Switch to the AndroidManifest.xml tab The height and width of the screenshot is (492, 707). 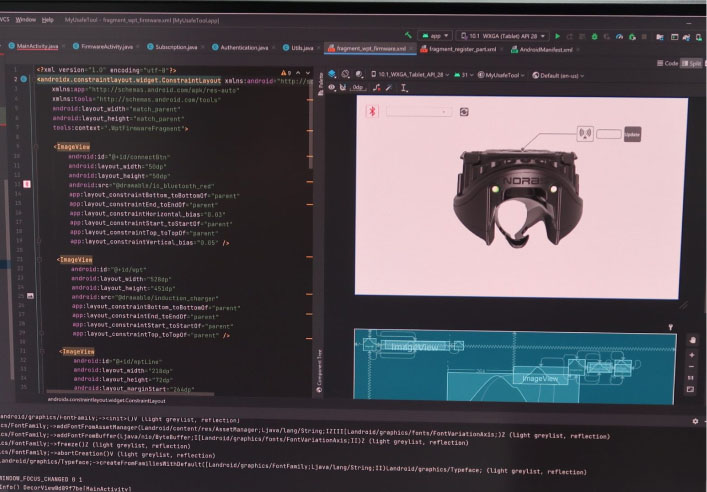tap(542, 50)
